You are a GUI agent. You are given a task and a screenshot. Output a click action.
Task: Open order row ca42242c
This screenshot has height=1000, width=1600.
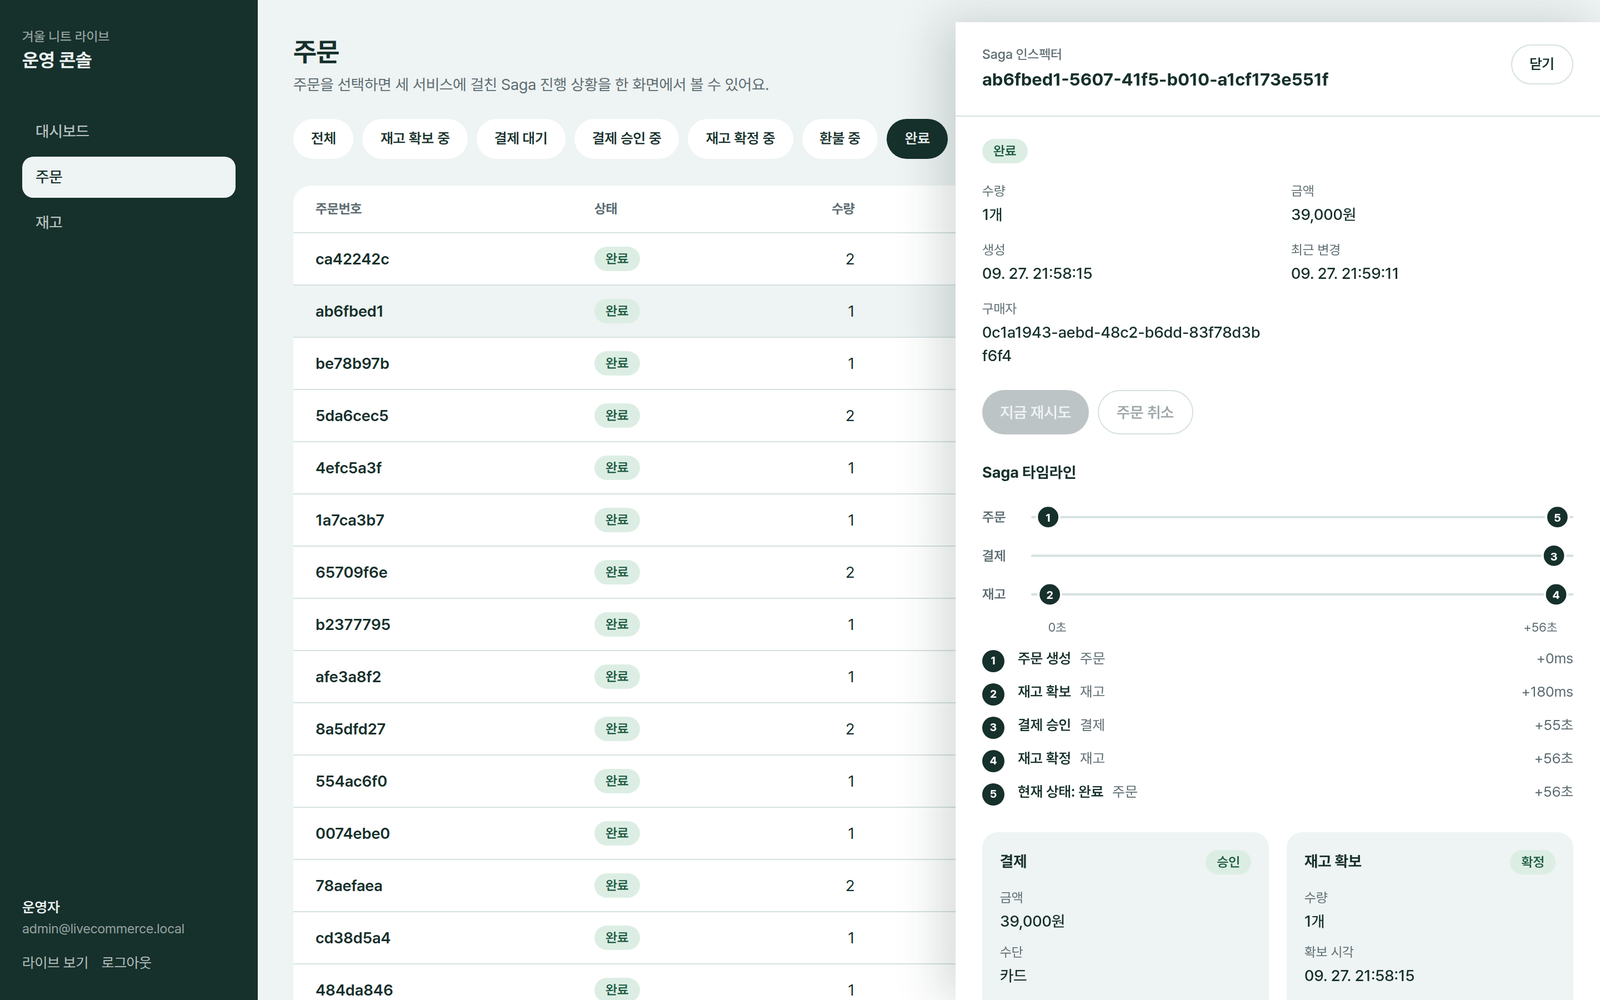[x=624, y=259]
